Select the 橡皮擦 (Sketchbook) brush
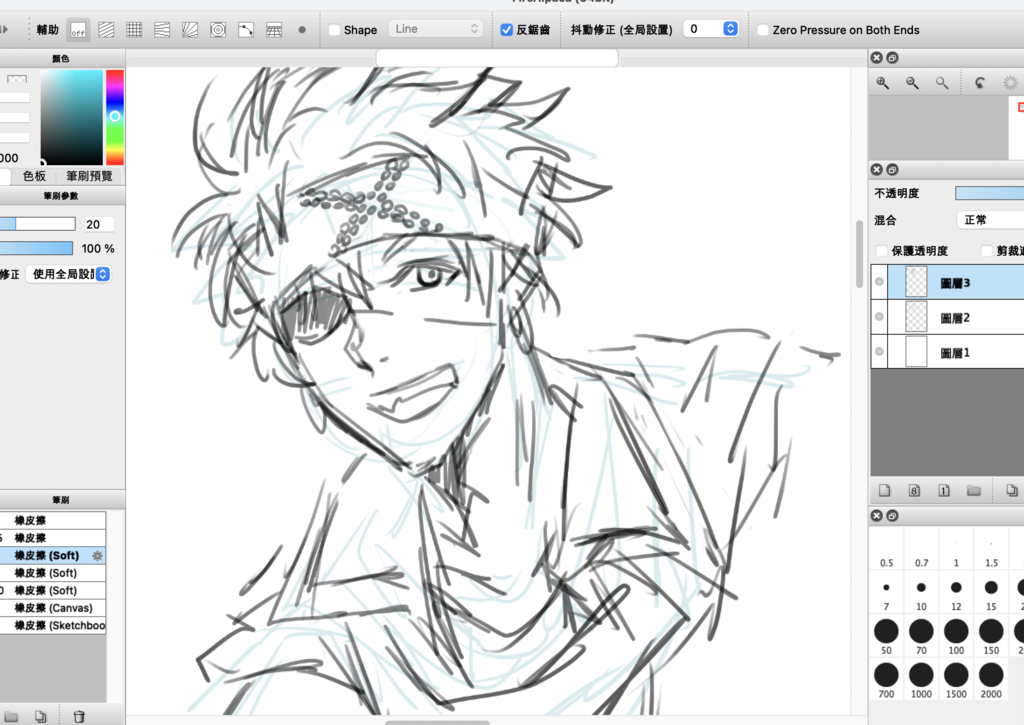 pyautogui.click(x=52, y=626)
